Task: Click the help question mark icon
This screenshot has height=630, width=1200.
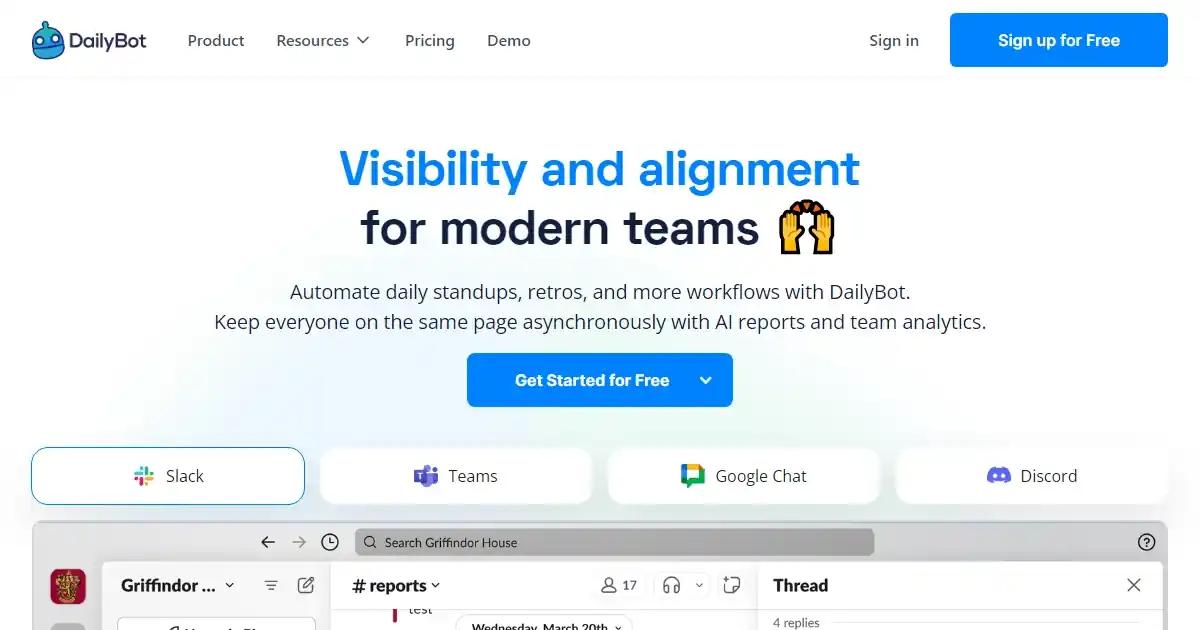Action: pyautogui.click(x=1147, y=542)
